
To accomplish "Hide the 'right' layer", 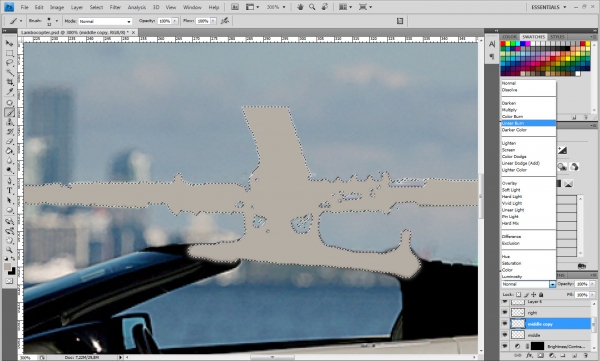I will 505,312.
